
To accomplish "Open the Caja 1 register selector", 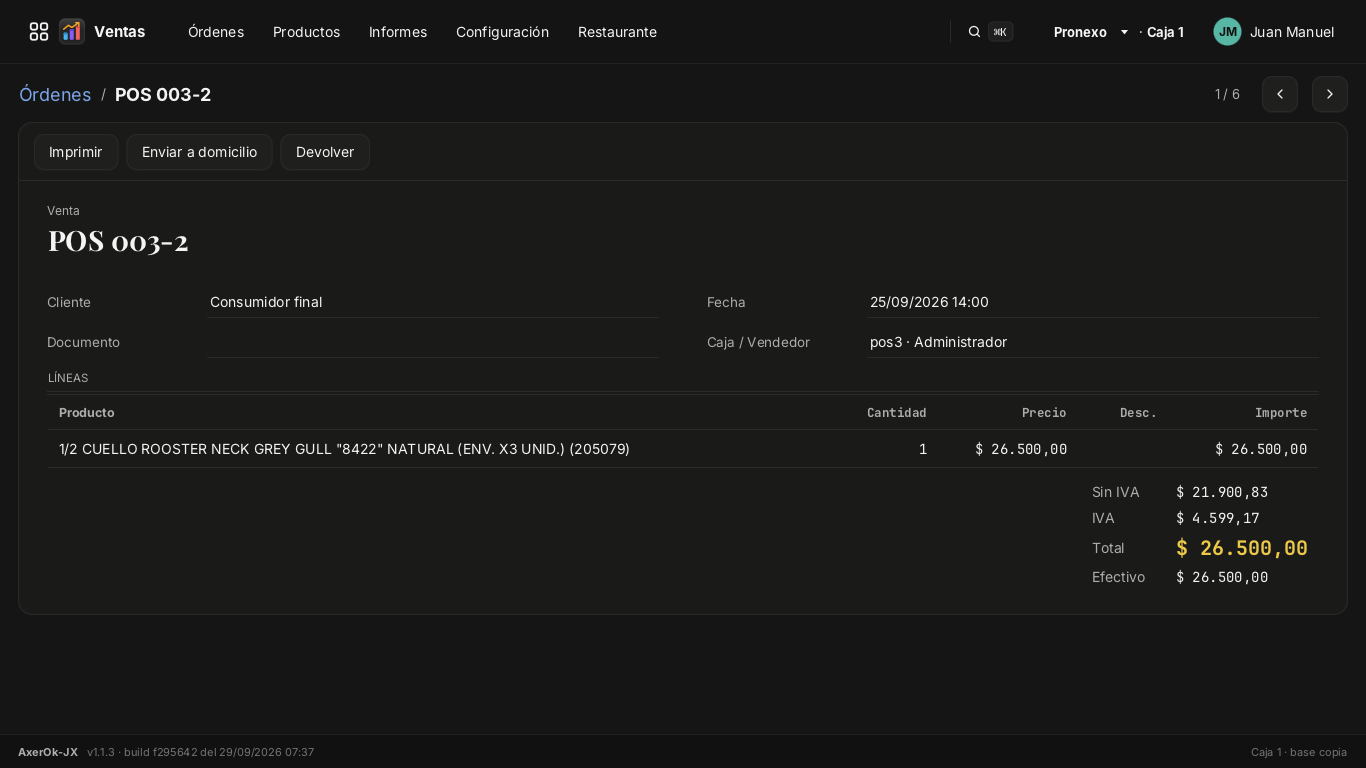I will pos(1165,32).
